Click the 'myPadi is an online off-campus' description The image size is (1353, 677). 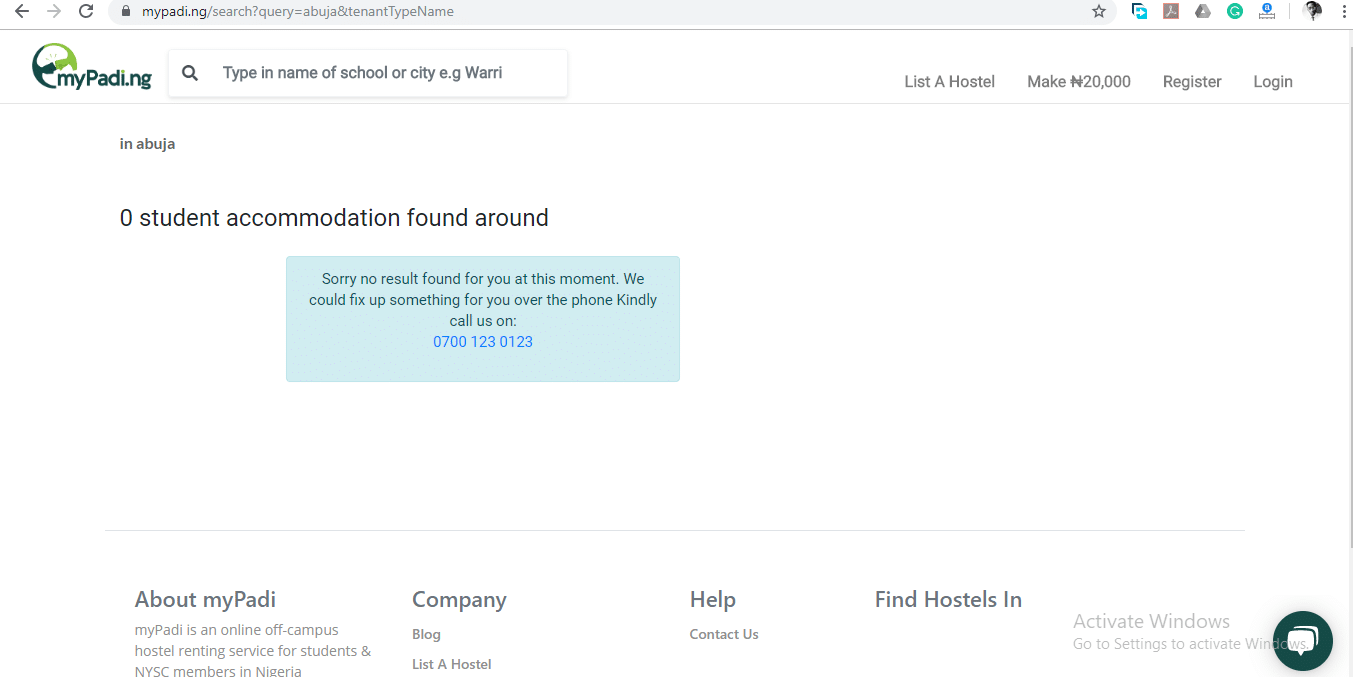click(253, 651)
